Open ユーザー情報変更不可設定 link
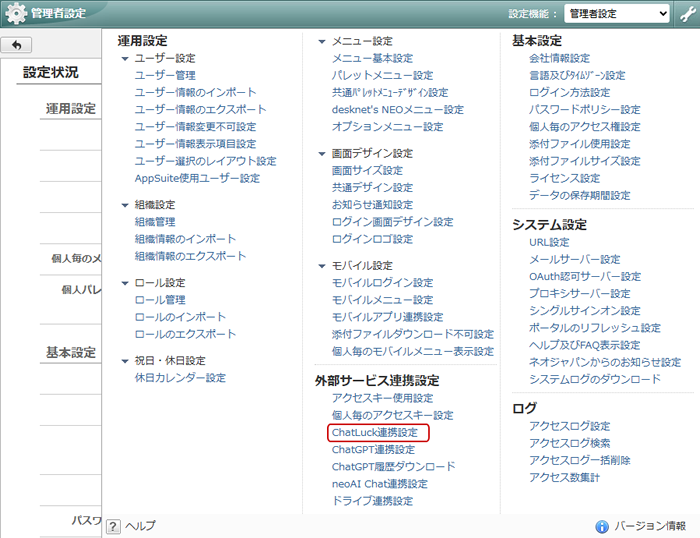Image resolution: width=700 pixels, height=538 pixels. pos(196,127)
